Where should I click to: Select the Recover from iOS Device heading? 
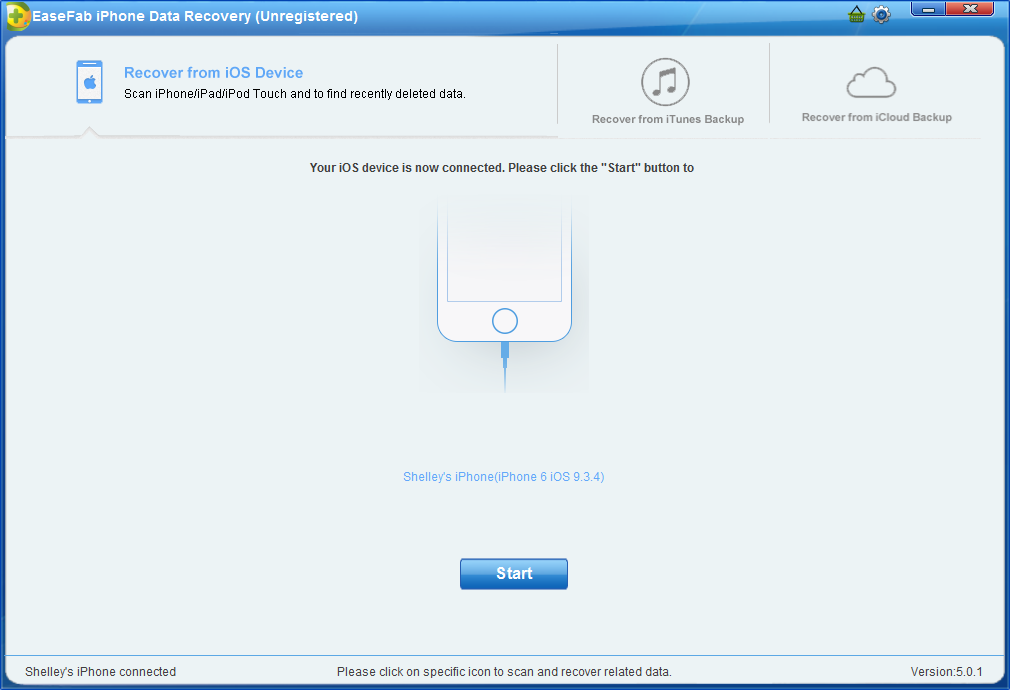[x=213, y=73]
